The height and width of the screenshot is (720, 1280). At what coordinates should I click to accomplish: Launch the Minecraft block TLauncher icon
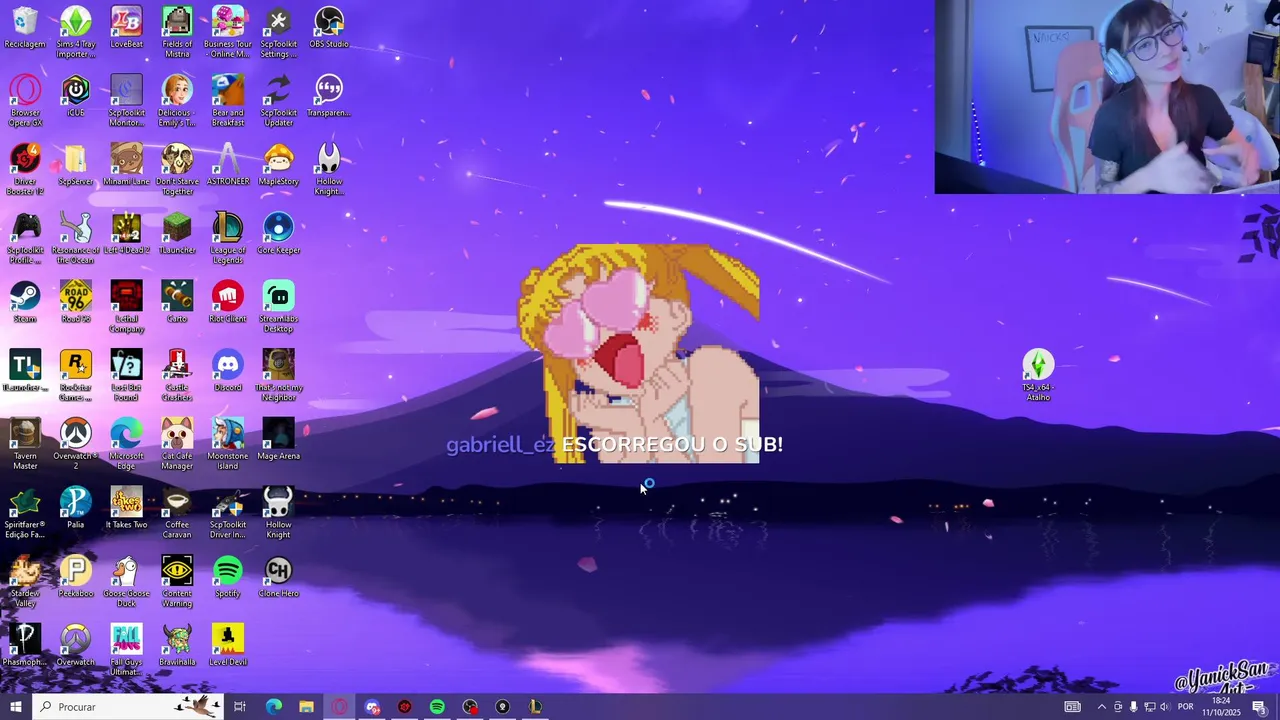(x=177, y=234)
